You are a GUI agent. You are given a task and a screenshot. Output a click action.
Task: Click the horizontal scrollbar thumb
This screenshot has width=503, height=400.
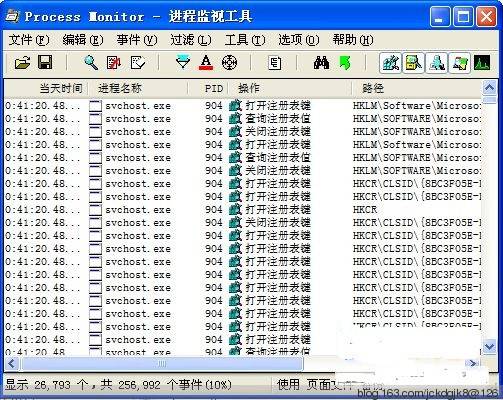(x=162, y=364)
